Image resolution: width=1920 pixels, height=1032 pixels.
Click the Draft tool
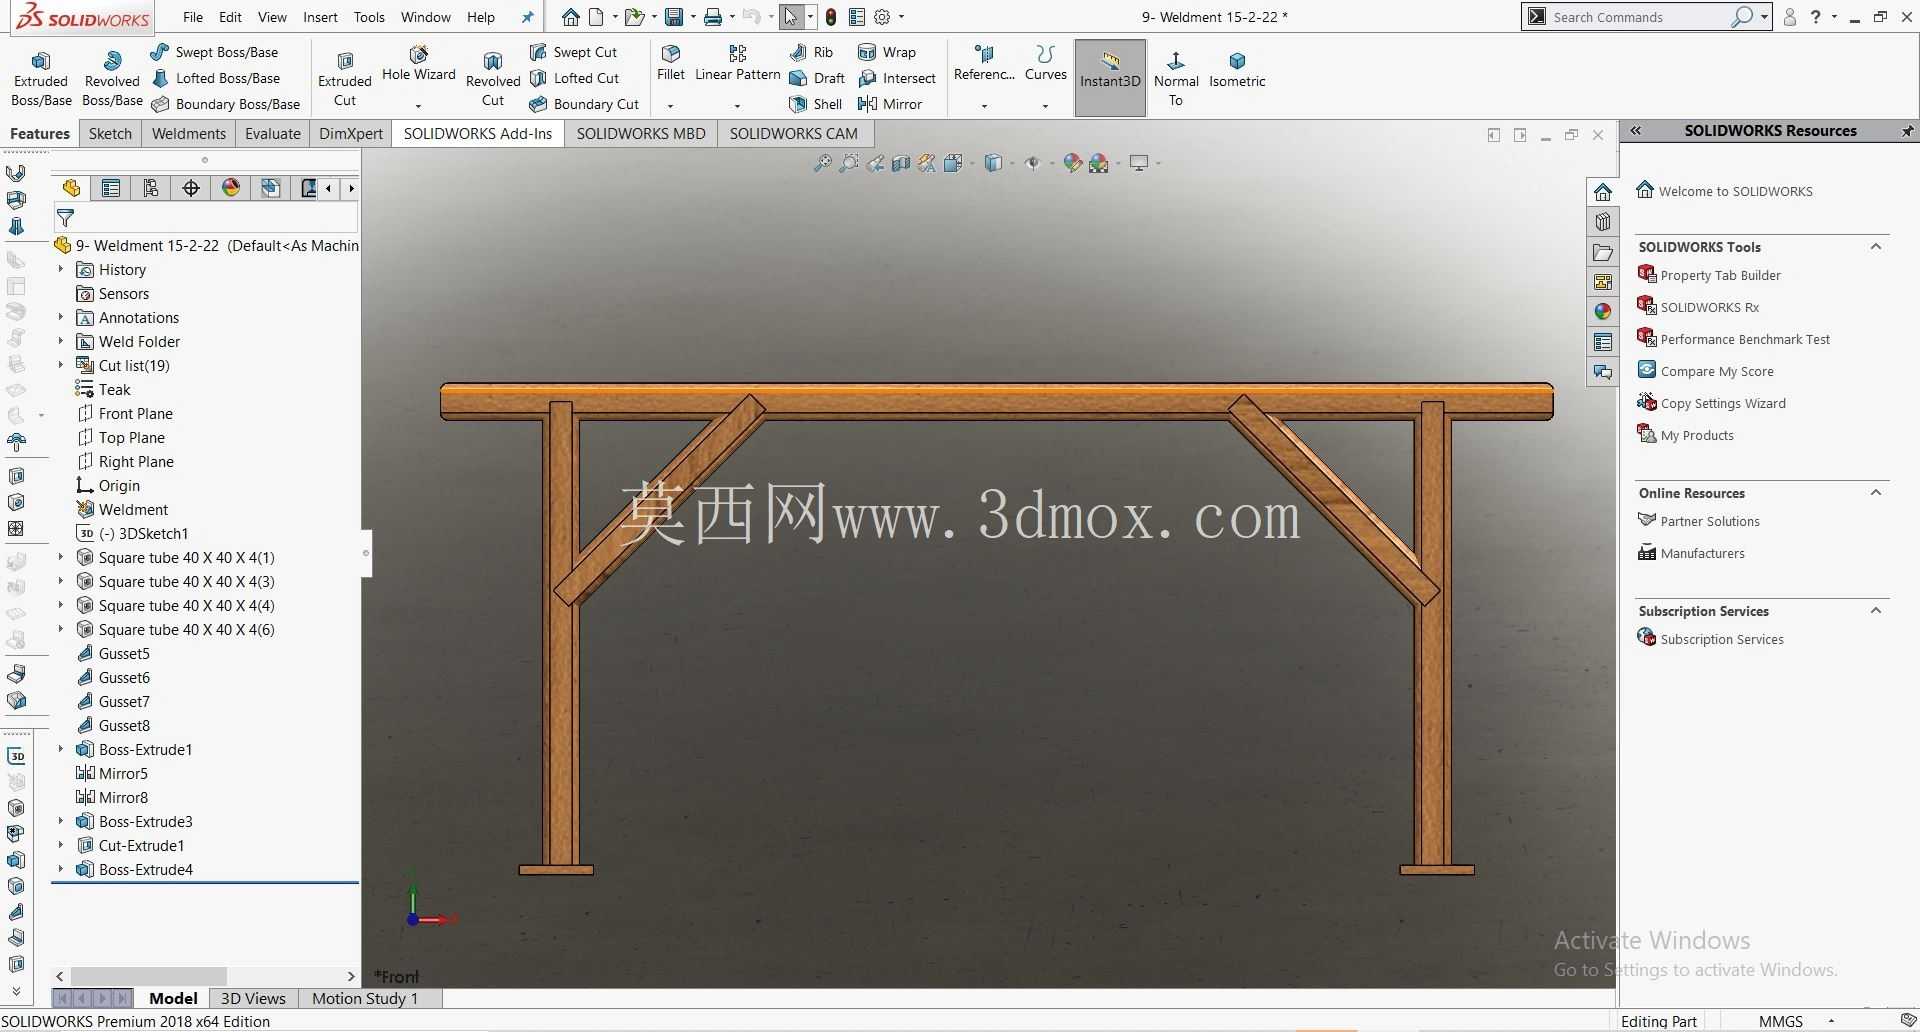817,78
